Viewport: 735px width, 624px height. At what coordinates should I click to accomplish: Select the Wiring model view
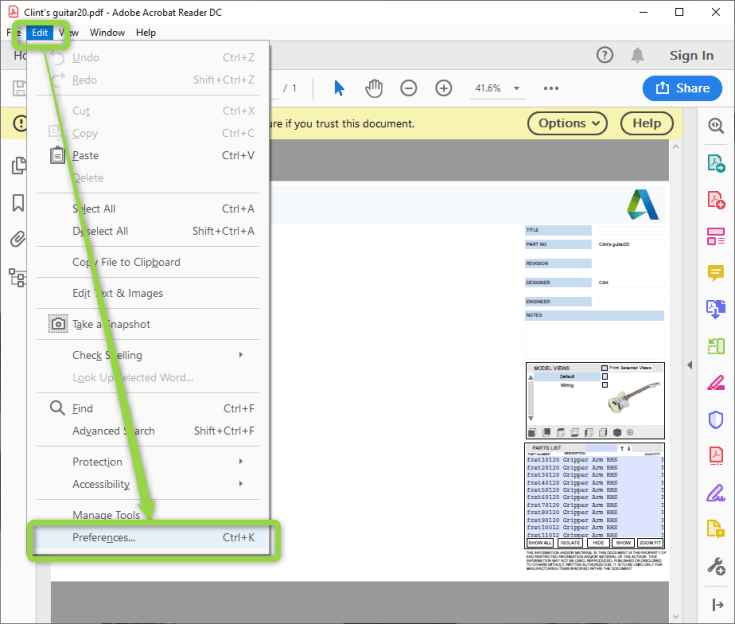[567, 385]
